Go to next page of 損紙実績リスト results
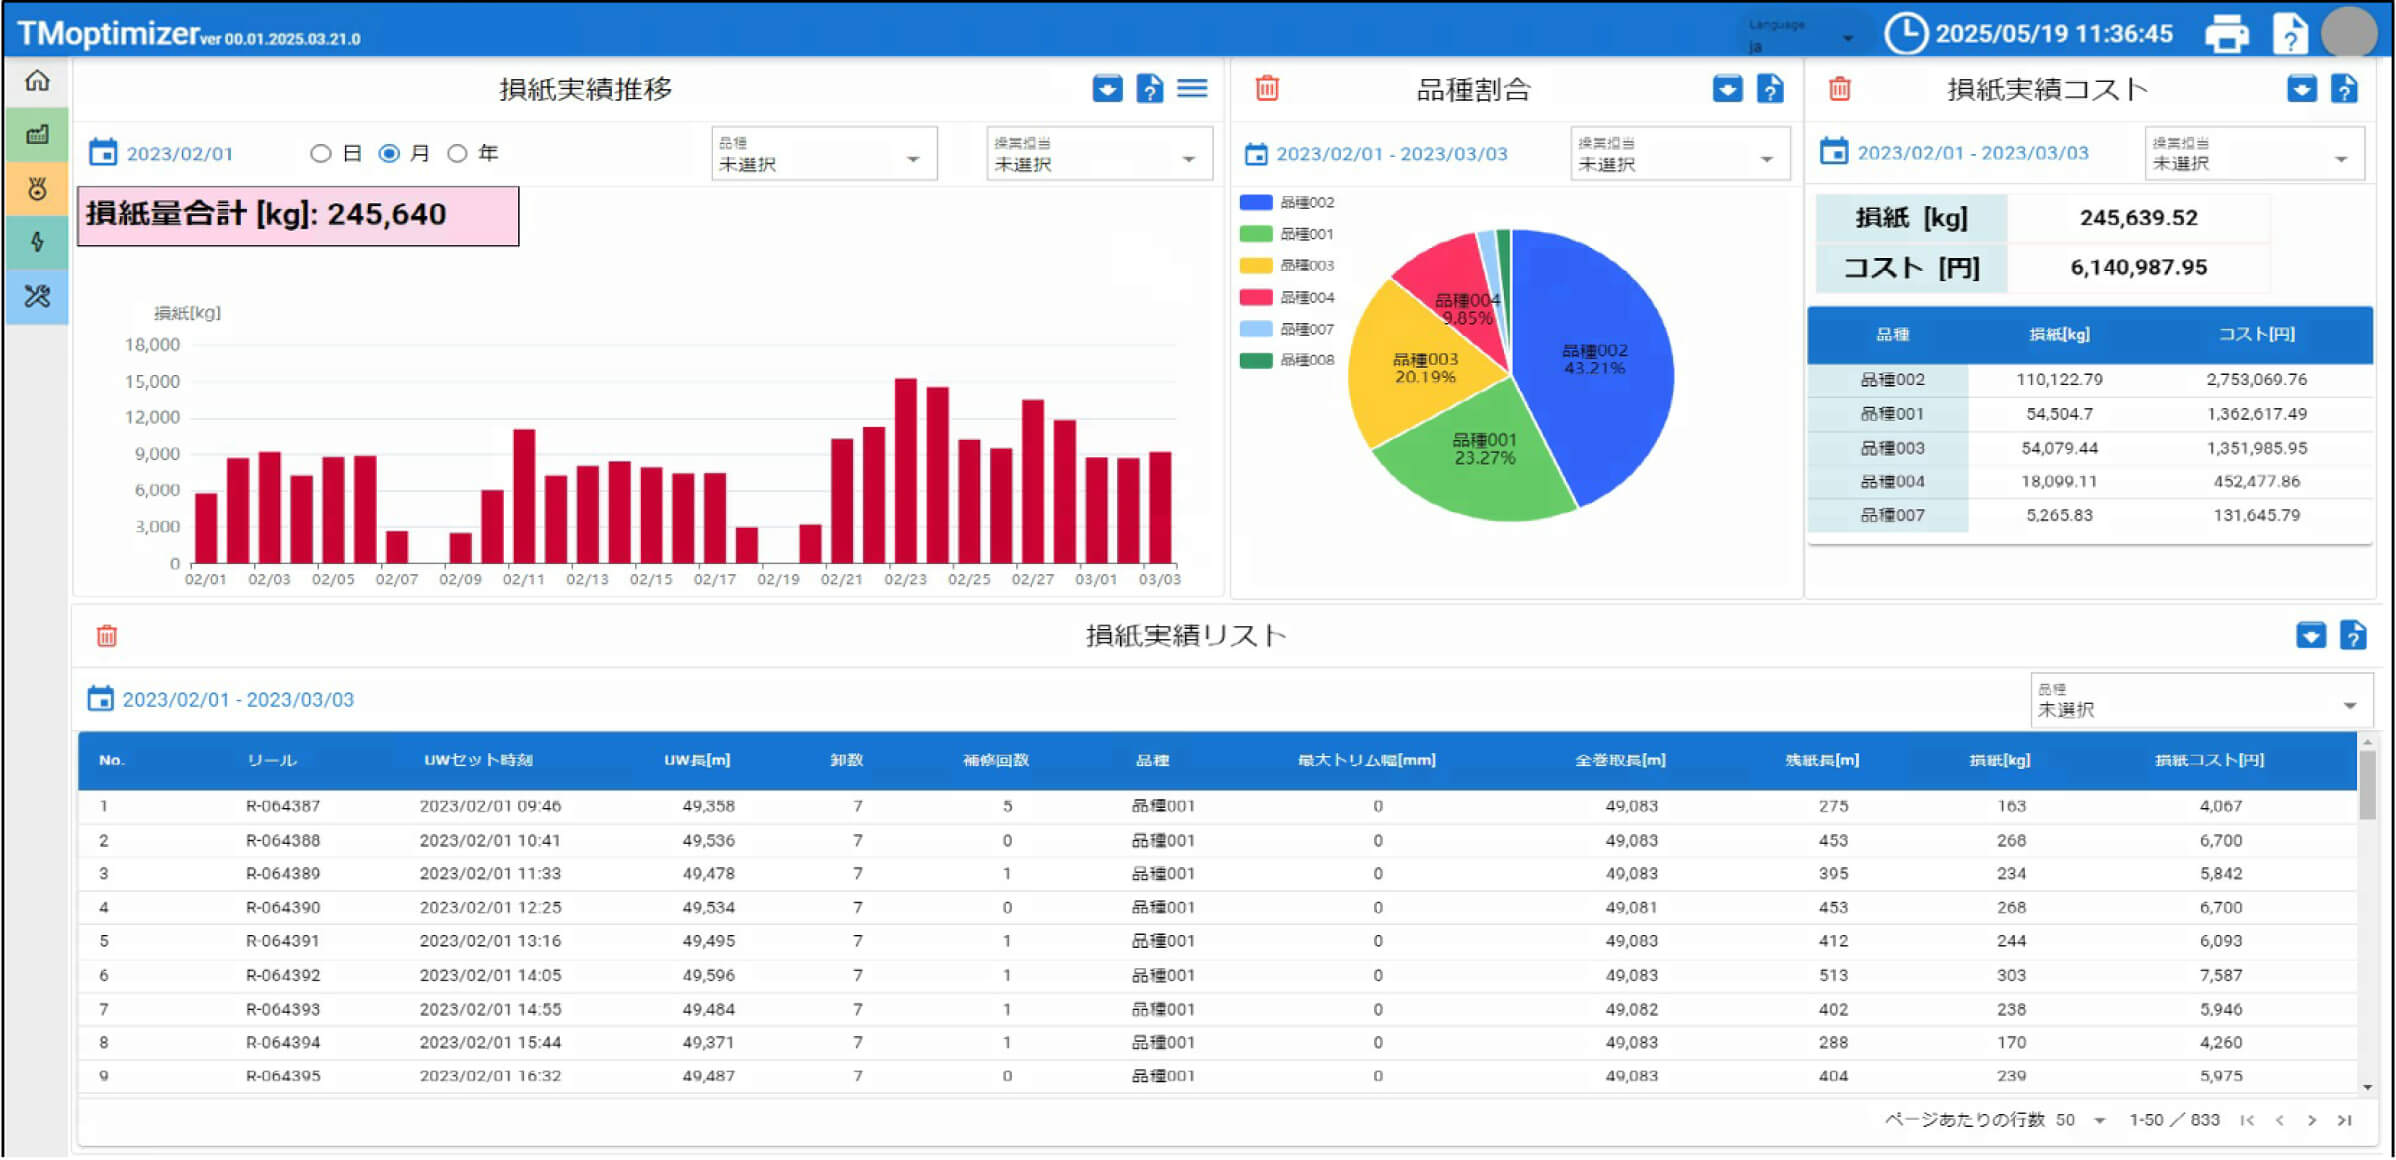This screenshot has height=1160, width=2396. tap(2311, 1120)
